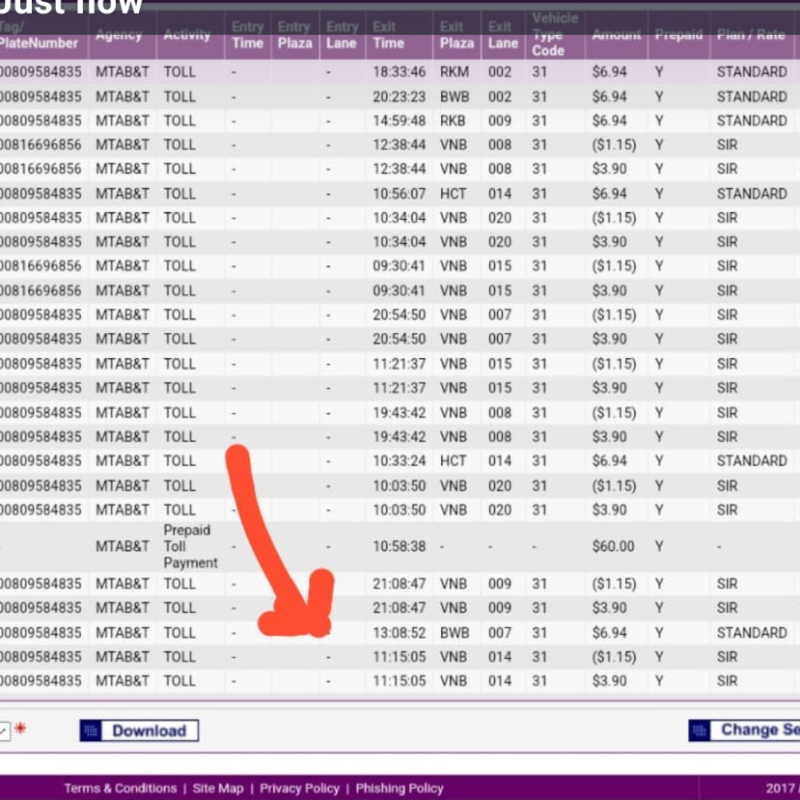Select the RKM exit plaza cell
This screenshot has height=800, width=800.
[x=454, y=72]
